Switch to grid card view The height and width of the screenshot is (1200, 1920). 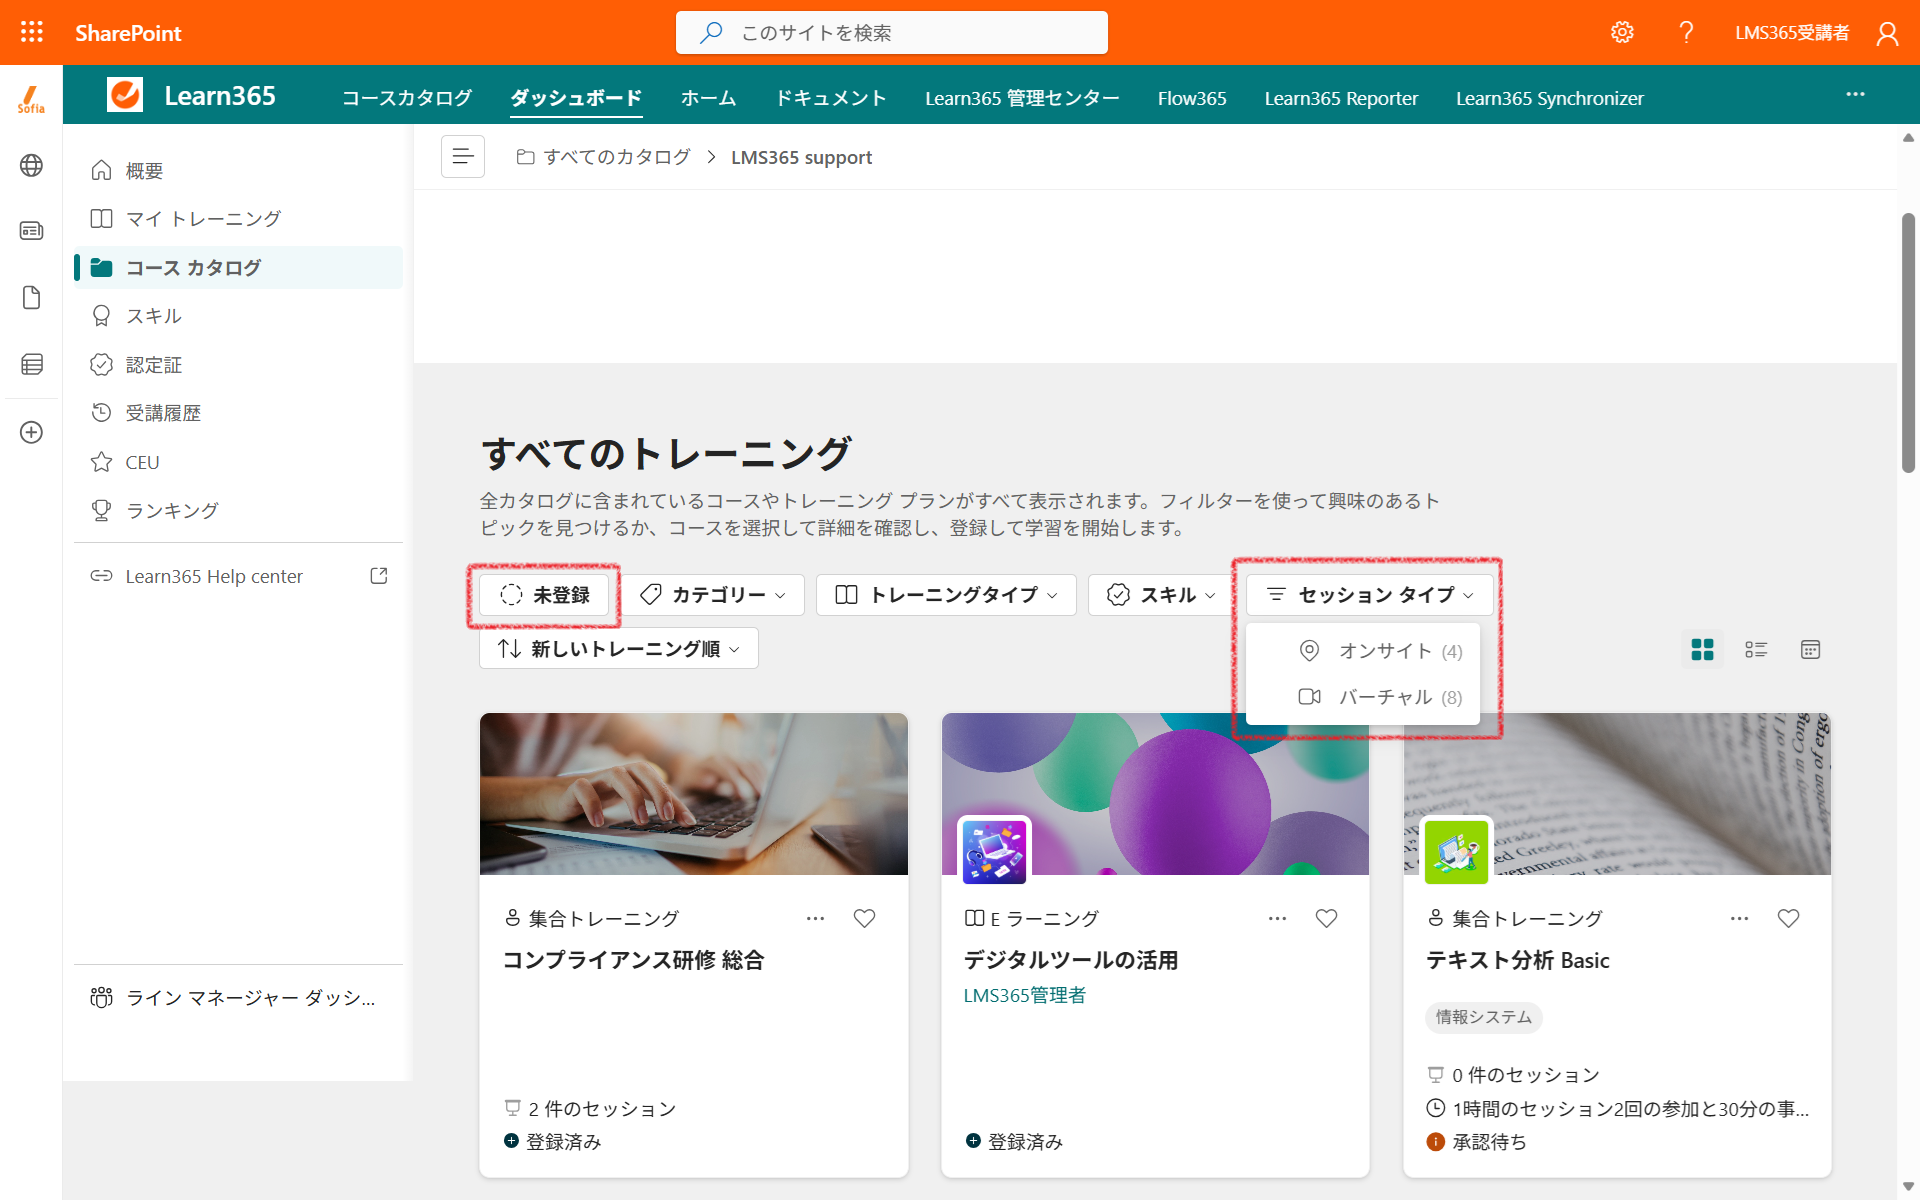tap(1702, 650)
